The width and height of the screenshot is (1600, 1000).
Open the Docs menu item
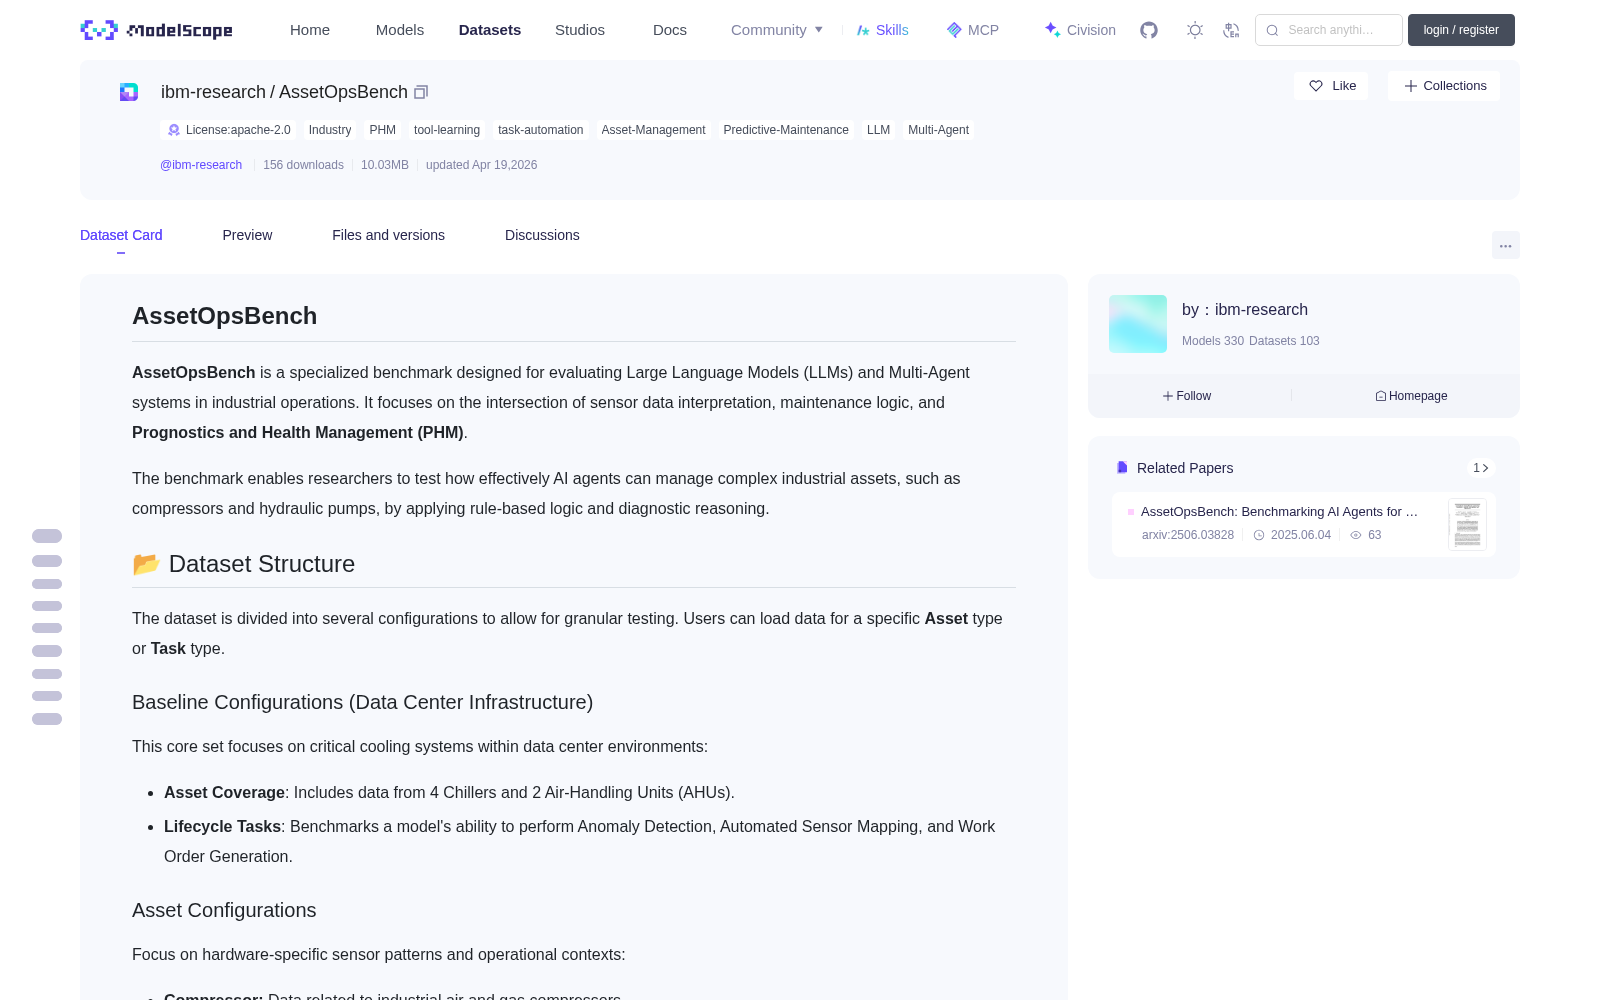pos(670,30)
